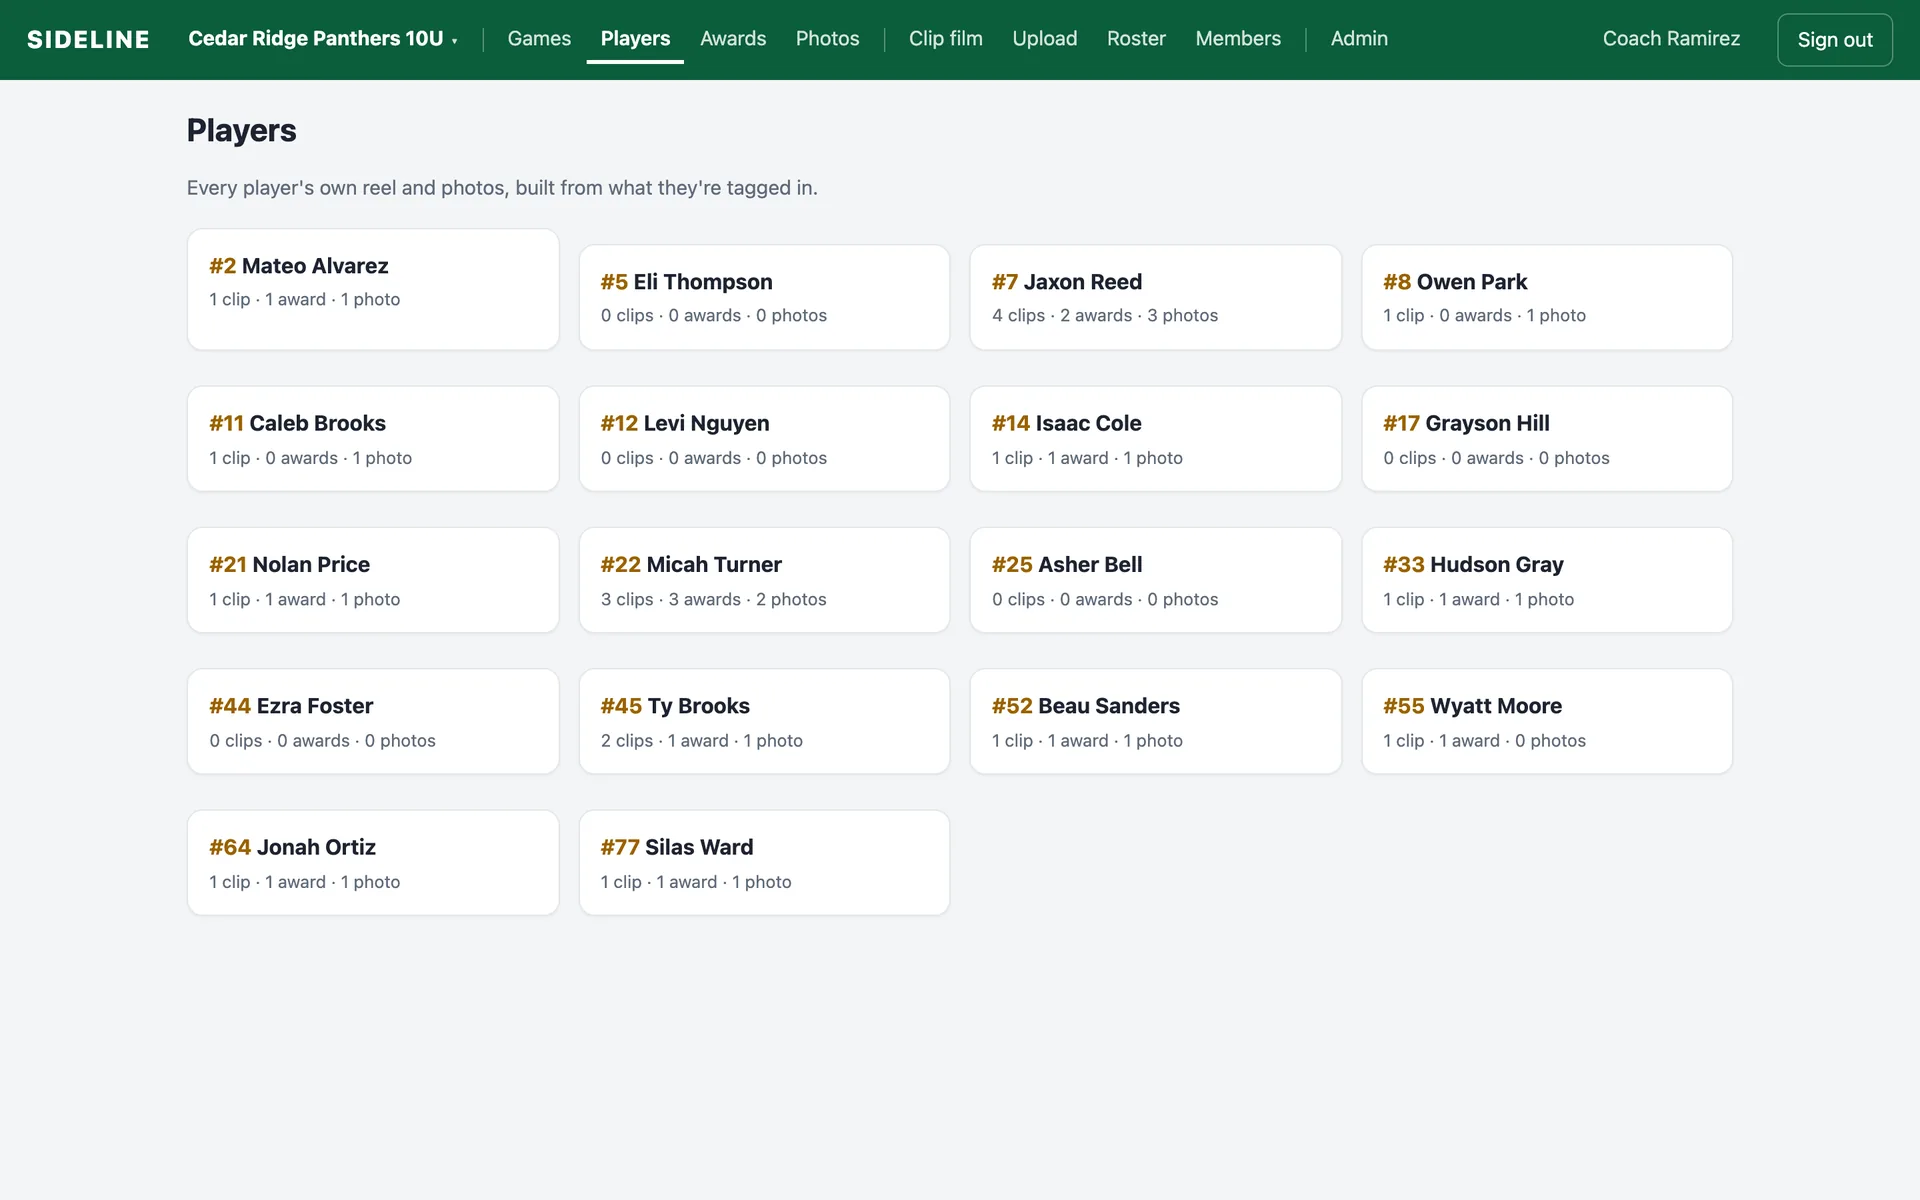
Task: Open the #11 Caleb Brooks player card
Action: (x=373, y=439)
